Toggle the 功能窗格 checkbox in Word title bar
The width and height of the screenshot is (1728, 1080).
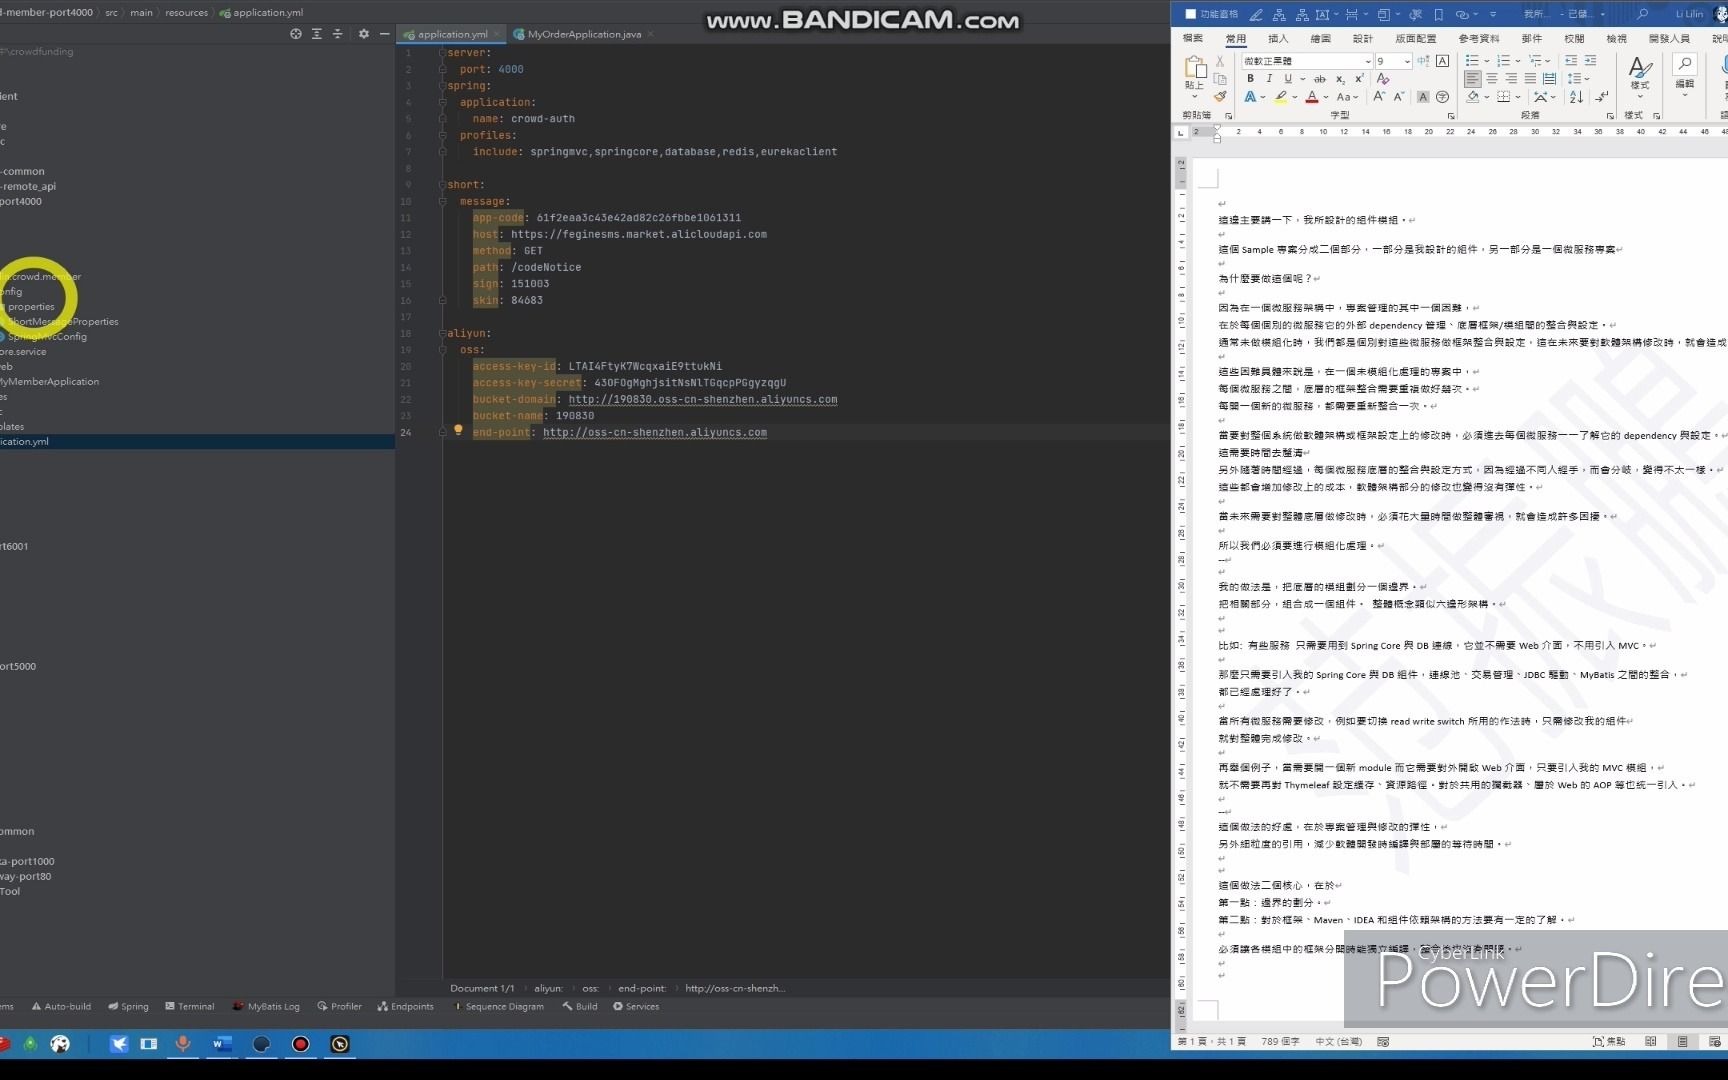pos(1190,14)
